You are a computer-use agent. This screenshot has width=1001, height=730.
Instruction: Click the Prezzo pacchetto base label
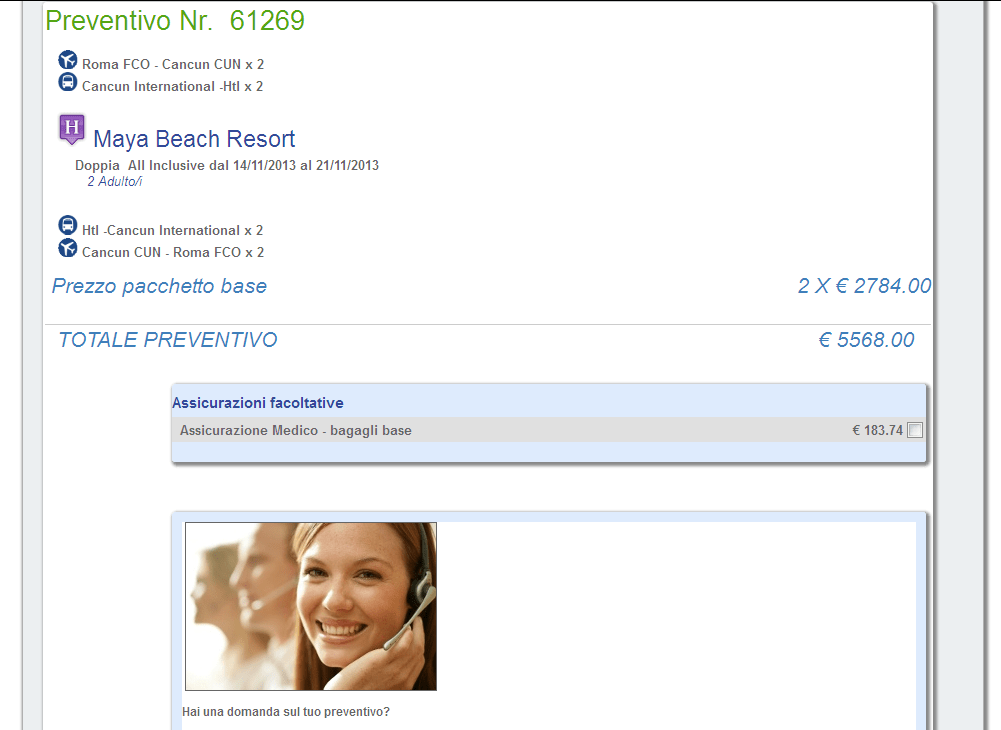pos(160,286)
